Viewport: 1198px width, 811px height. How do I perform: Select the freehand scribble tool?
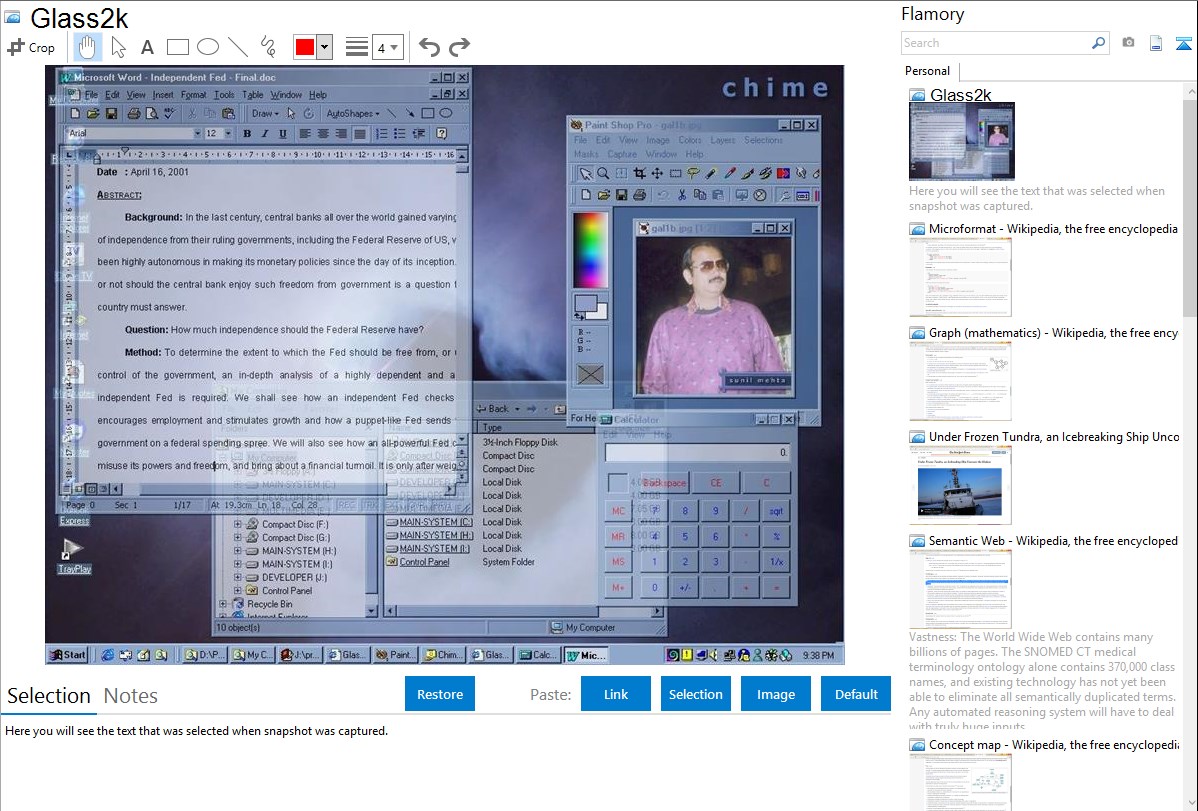(x=268, y=47)
